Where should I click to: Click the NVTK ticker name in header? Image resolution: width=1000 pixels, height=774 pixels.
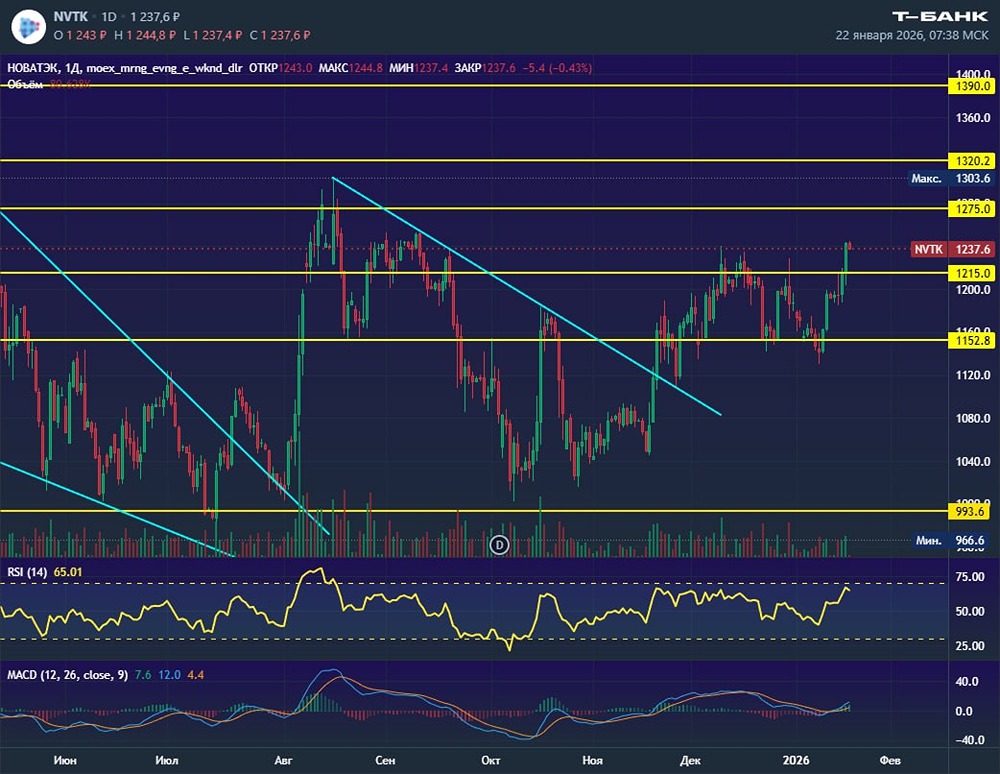click(x=71, y=17)
